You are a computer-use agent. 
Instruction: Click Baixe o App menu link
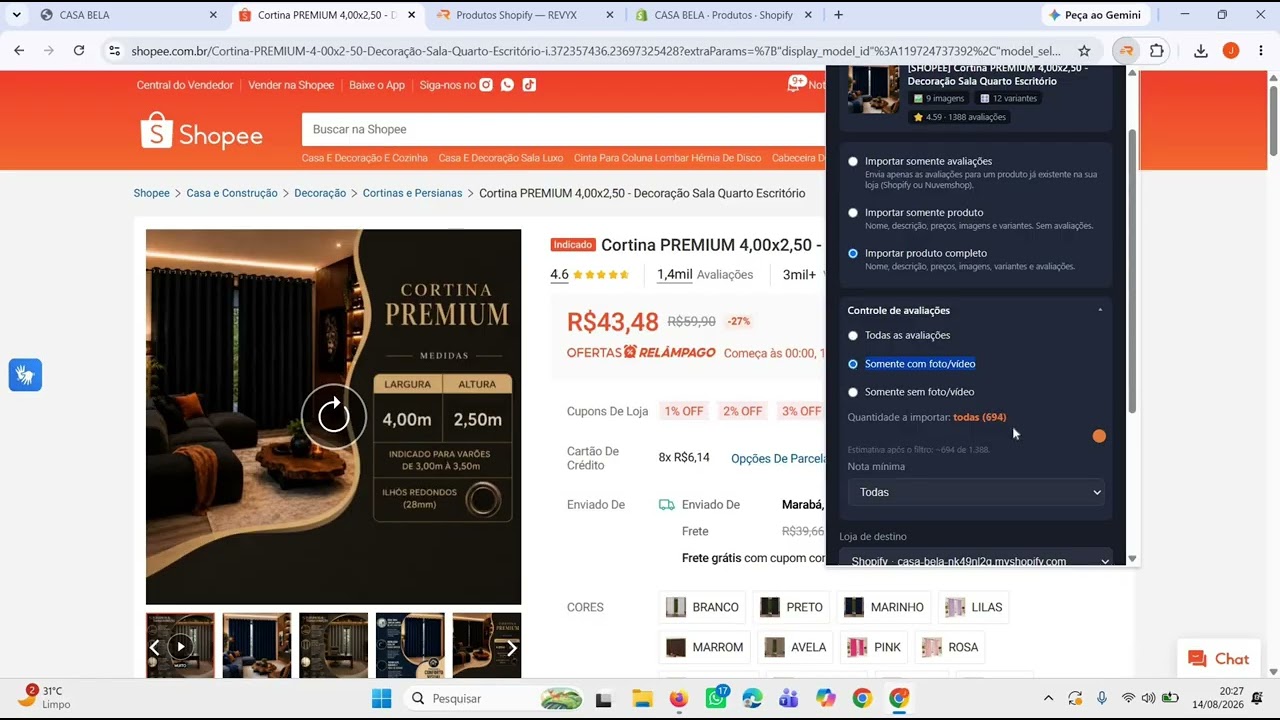pyautogui.click(x=377, y=85)
